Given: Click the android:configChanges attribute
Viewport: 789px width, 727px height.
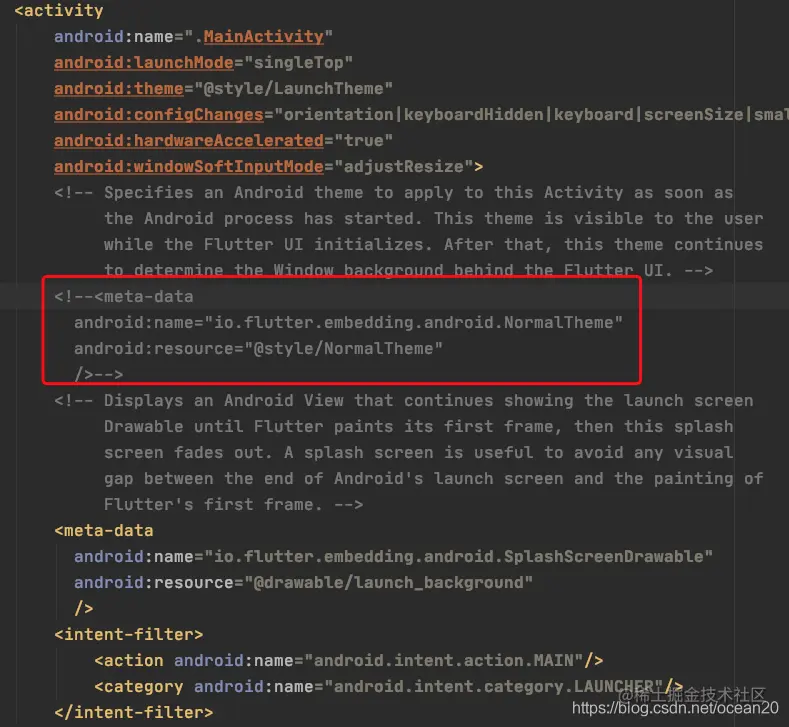Looking at the screenshot, I should pyautogui.click(x=159, y=115).
